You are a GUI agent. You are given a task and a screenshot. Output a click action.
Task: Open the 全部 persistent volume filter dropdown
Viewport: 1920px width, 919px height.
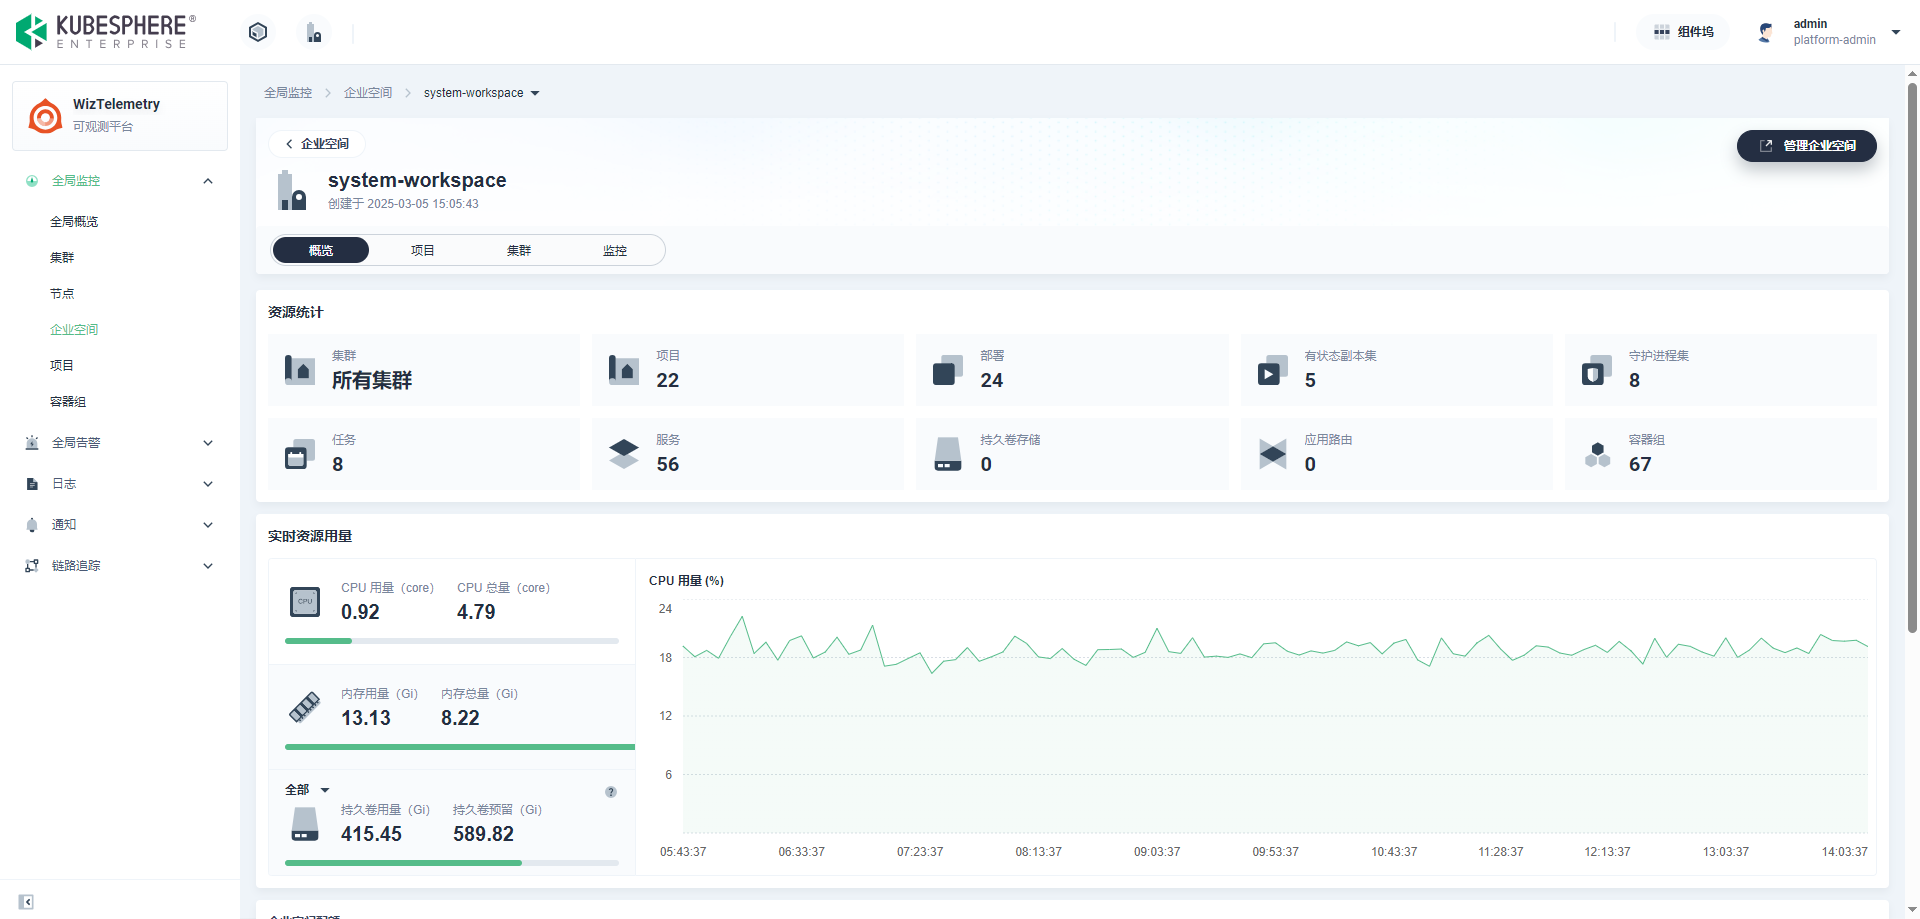pyautogui.click(x=307, y=790)
